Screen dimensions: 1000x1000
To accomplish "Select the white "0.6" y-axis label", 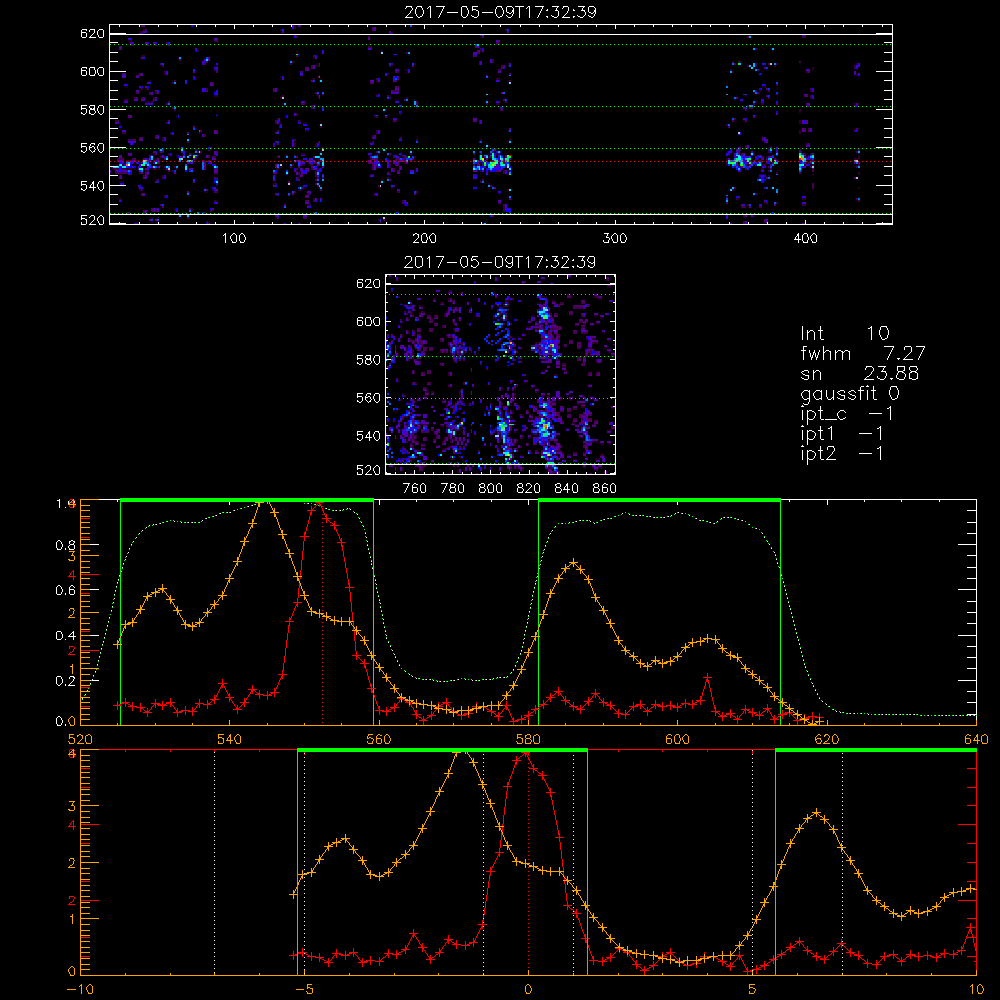I will click(x=66, y=591).
